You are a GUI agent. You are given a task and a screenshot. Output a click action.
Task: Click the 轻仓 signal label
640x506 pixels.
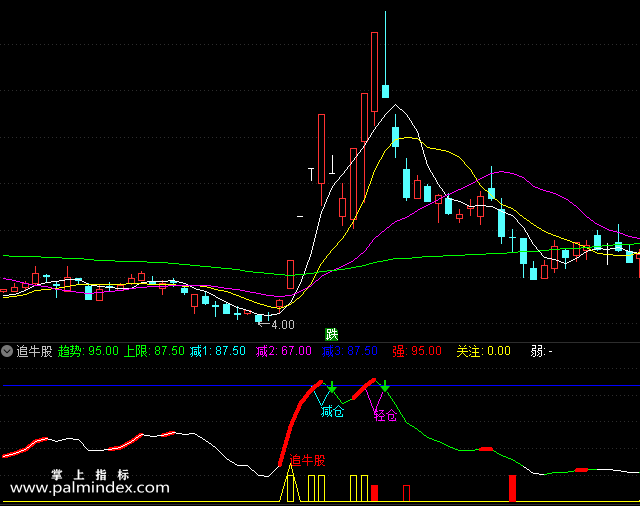click(385, 416)
